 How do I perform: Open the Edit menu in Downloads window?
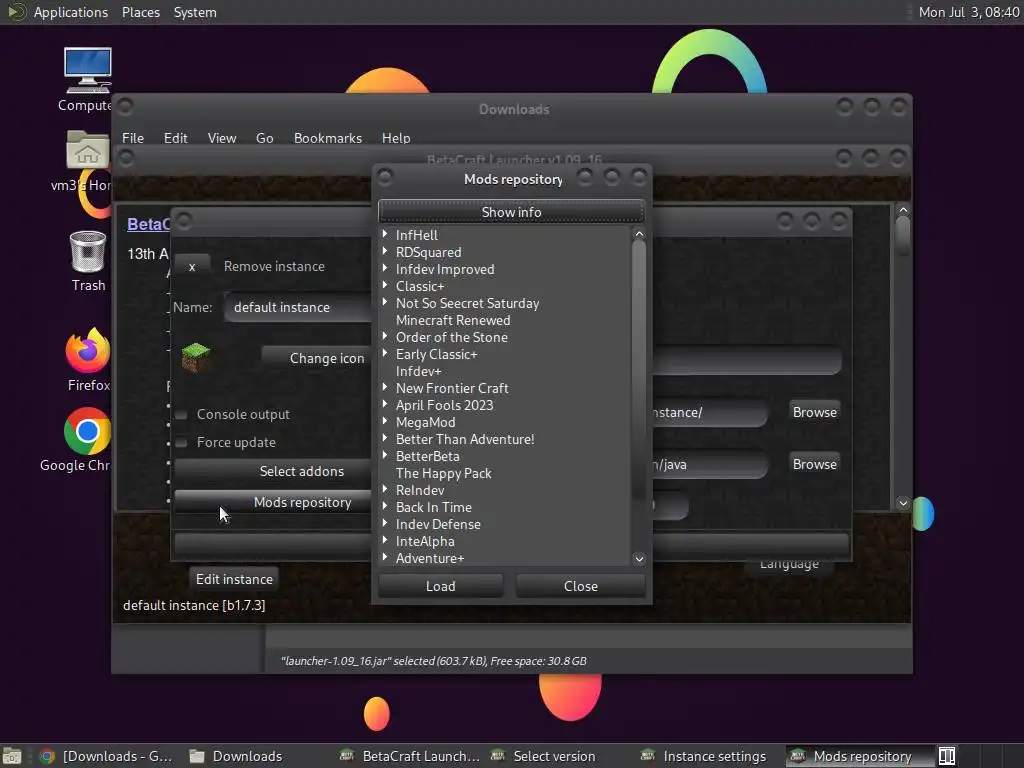pos(175,138)
